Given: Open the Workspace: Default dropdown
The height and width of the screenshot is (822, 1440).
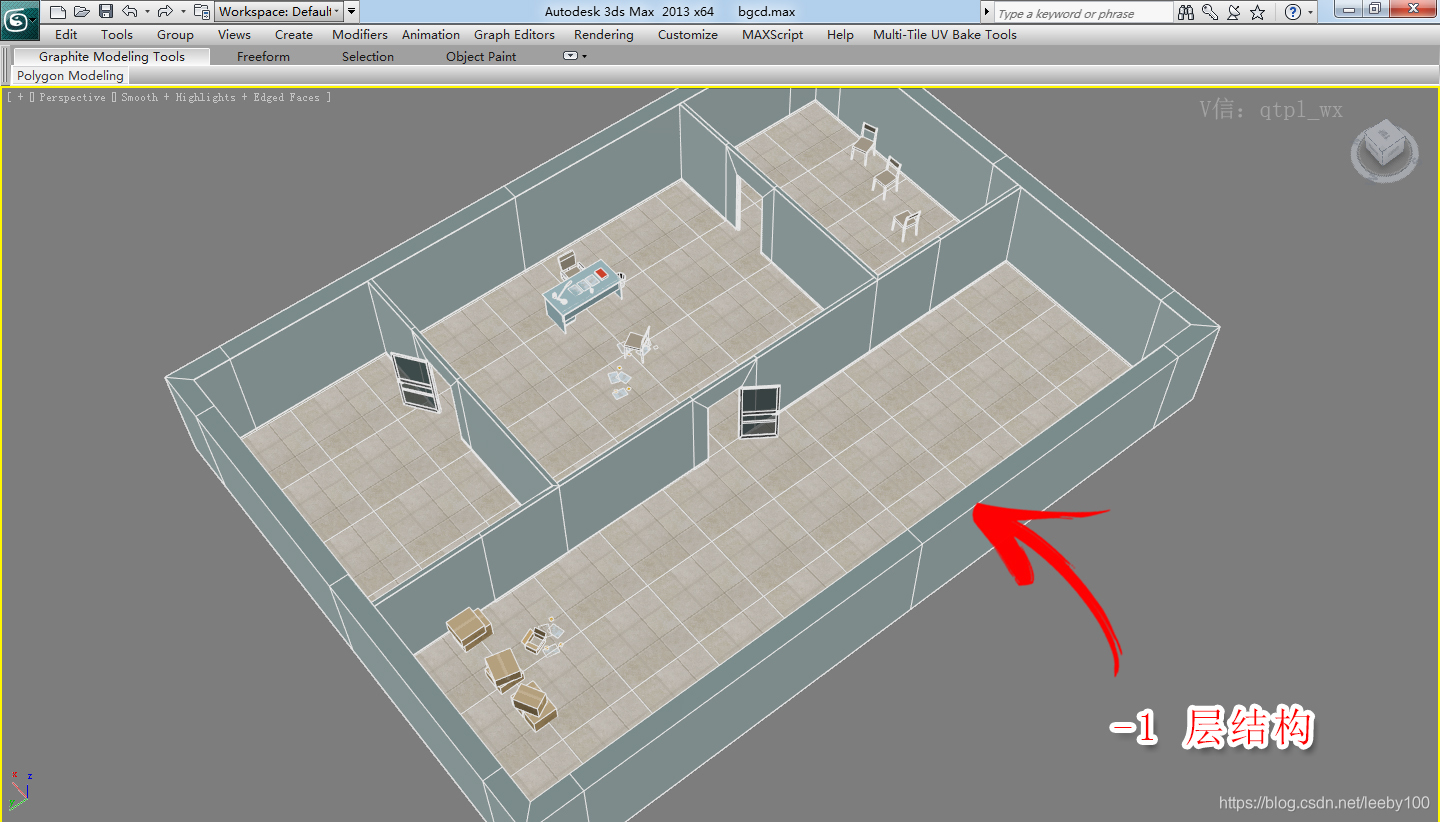Looking at the screenshot, I should 278,12.
